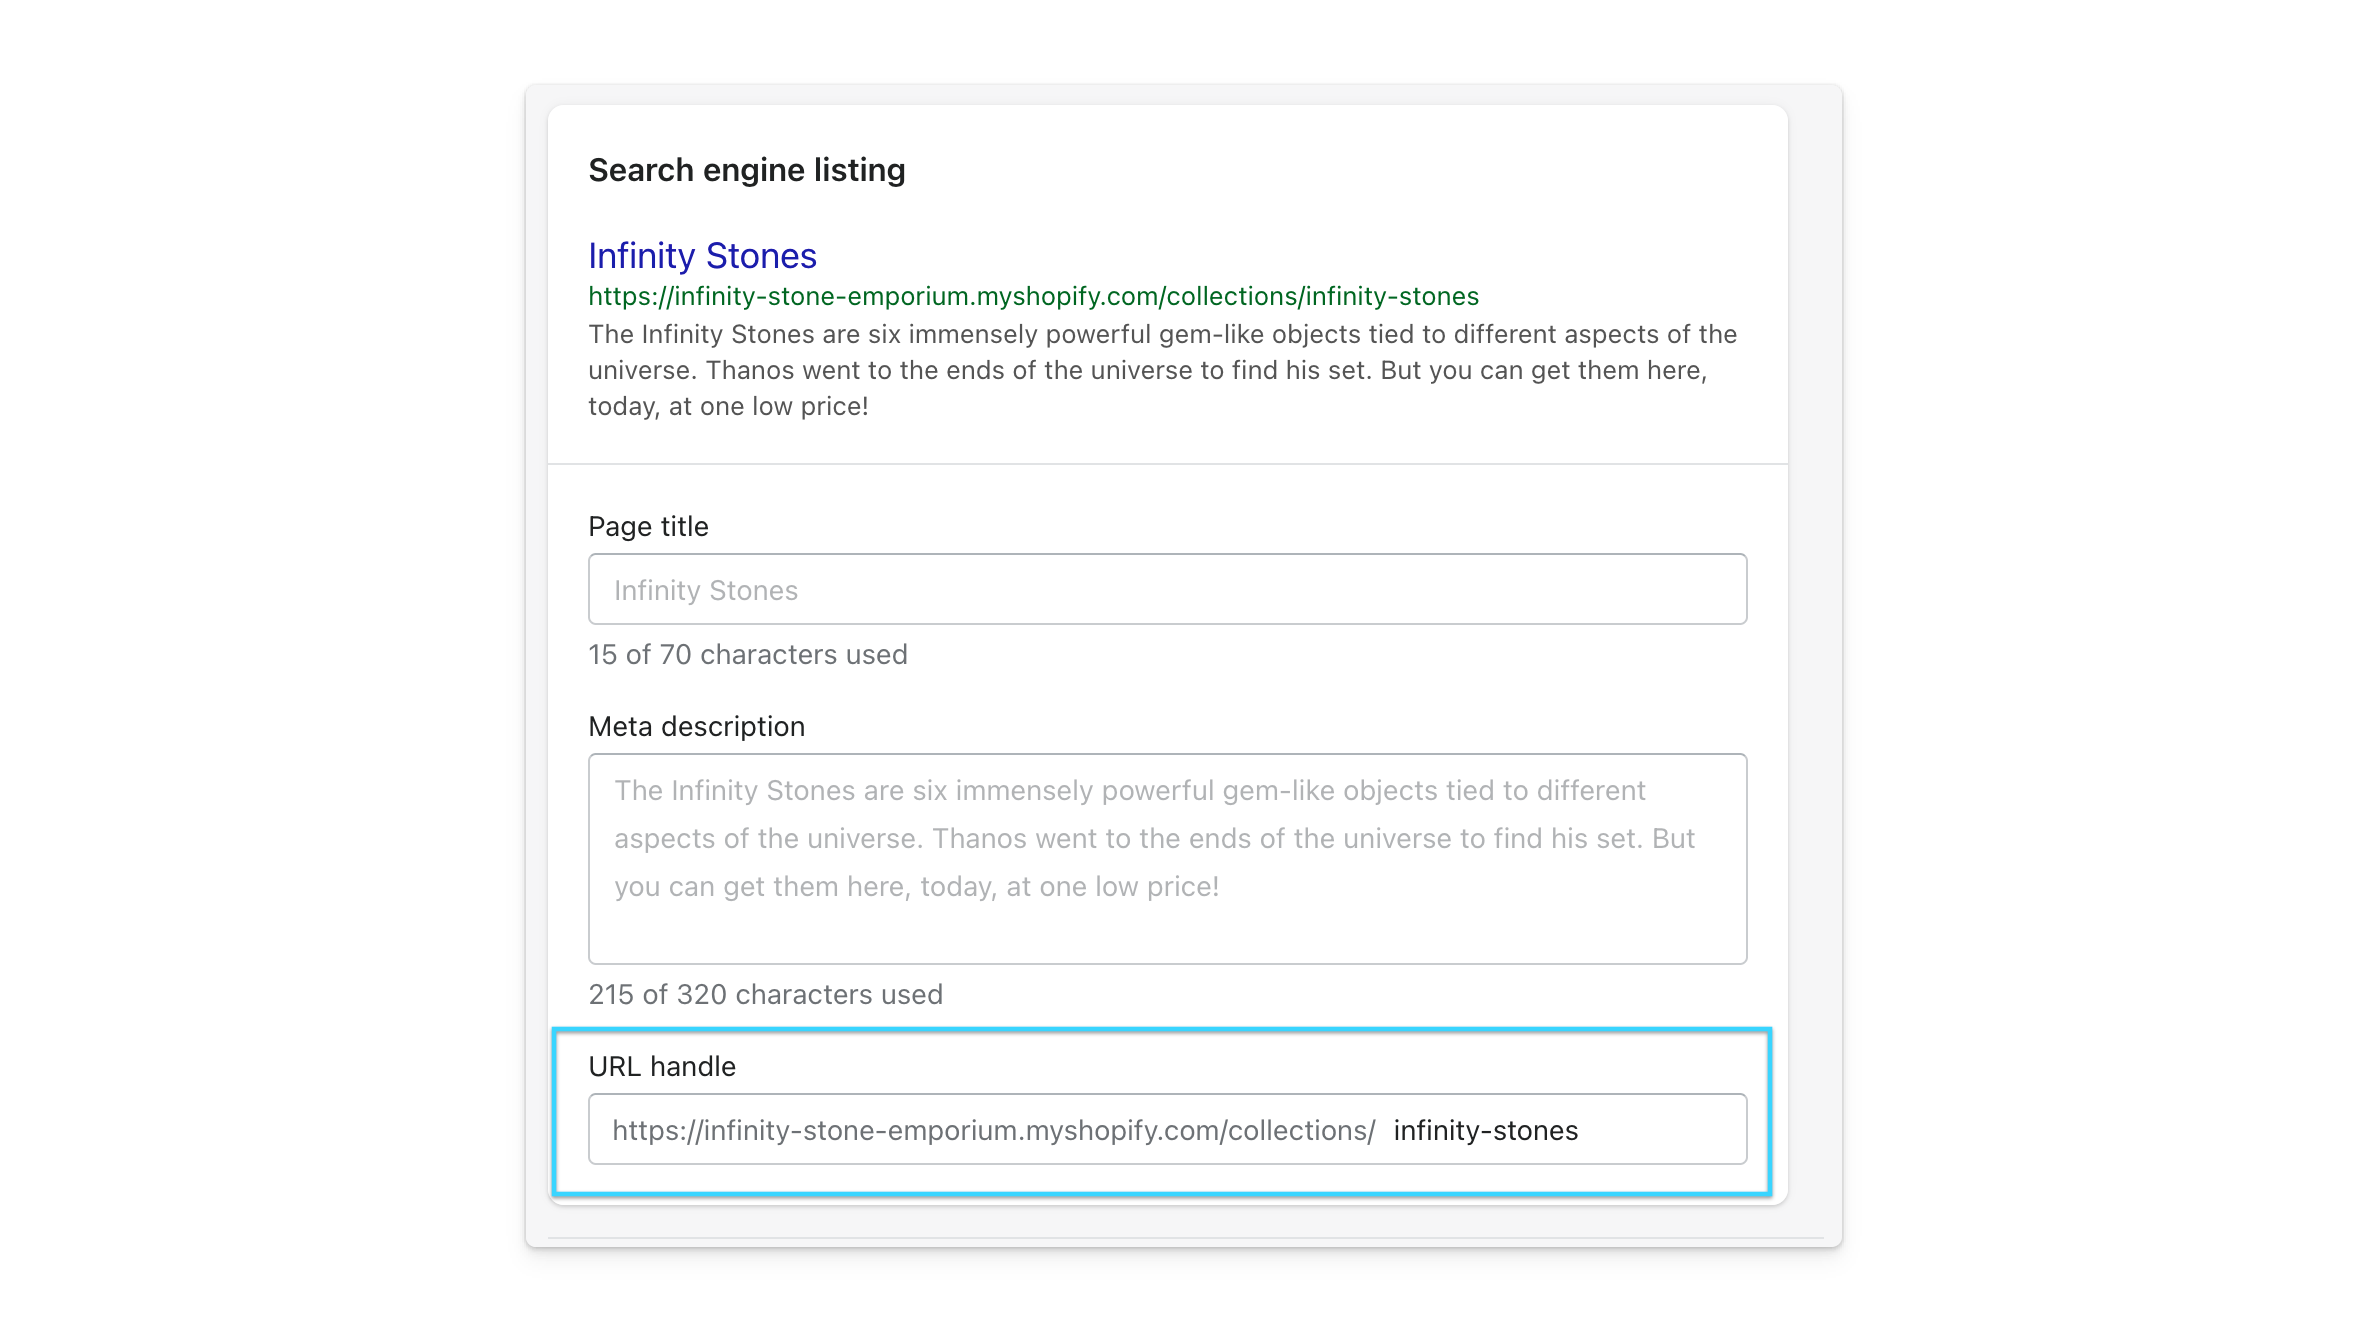
Task: Click the Search engine listing heading
Action: click(746, 170)
